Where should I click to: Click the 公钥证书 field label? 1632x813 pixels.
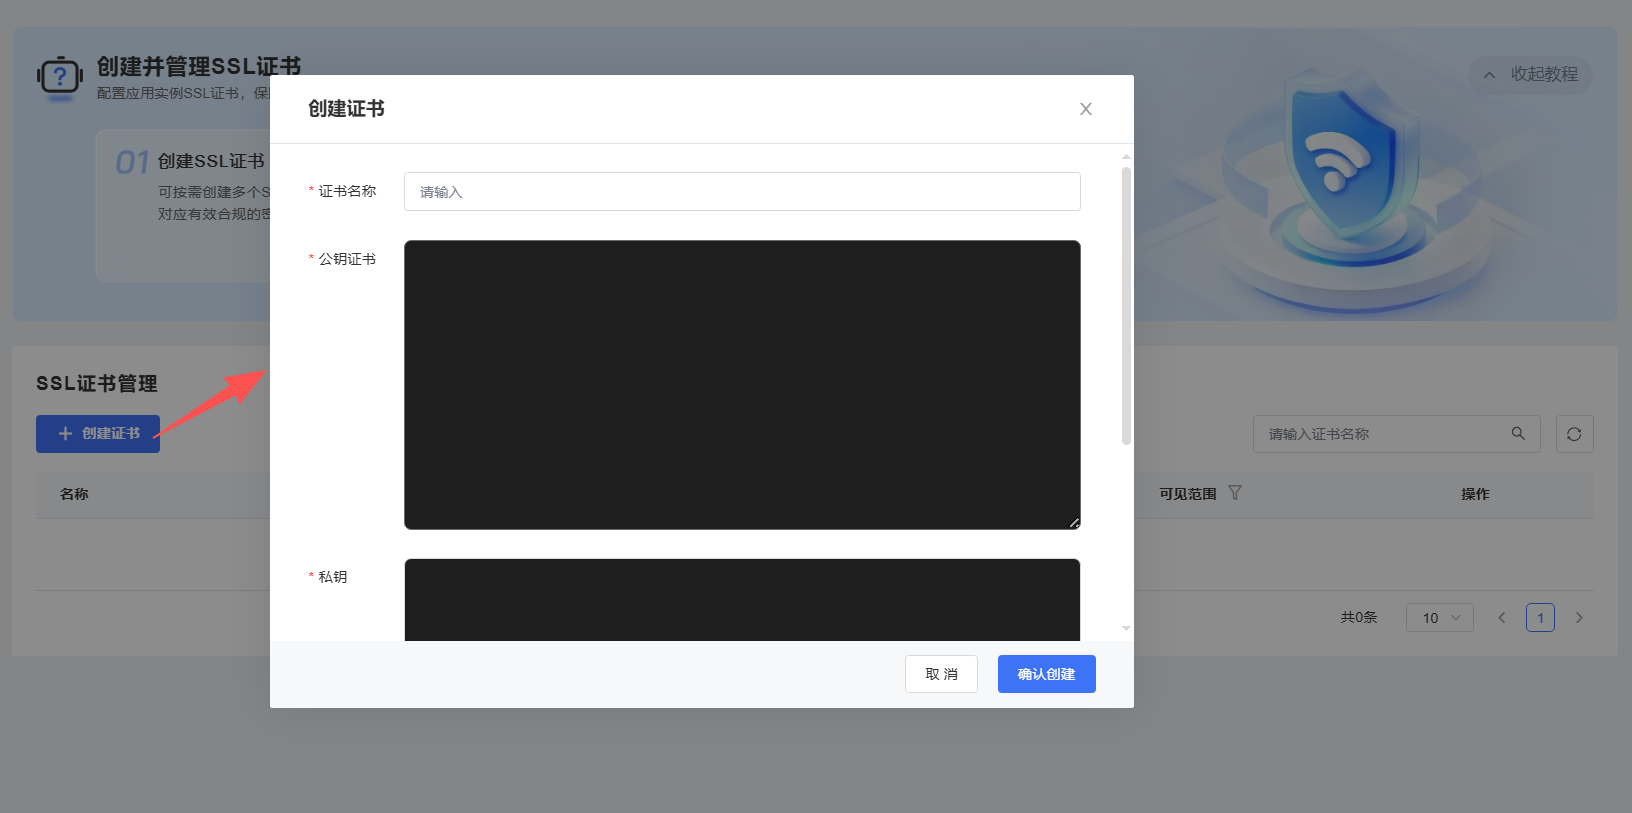pyautogui.click(x=347, y=259)
